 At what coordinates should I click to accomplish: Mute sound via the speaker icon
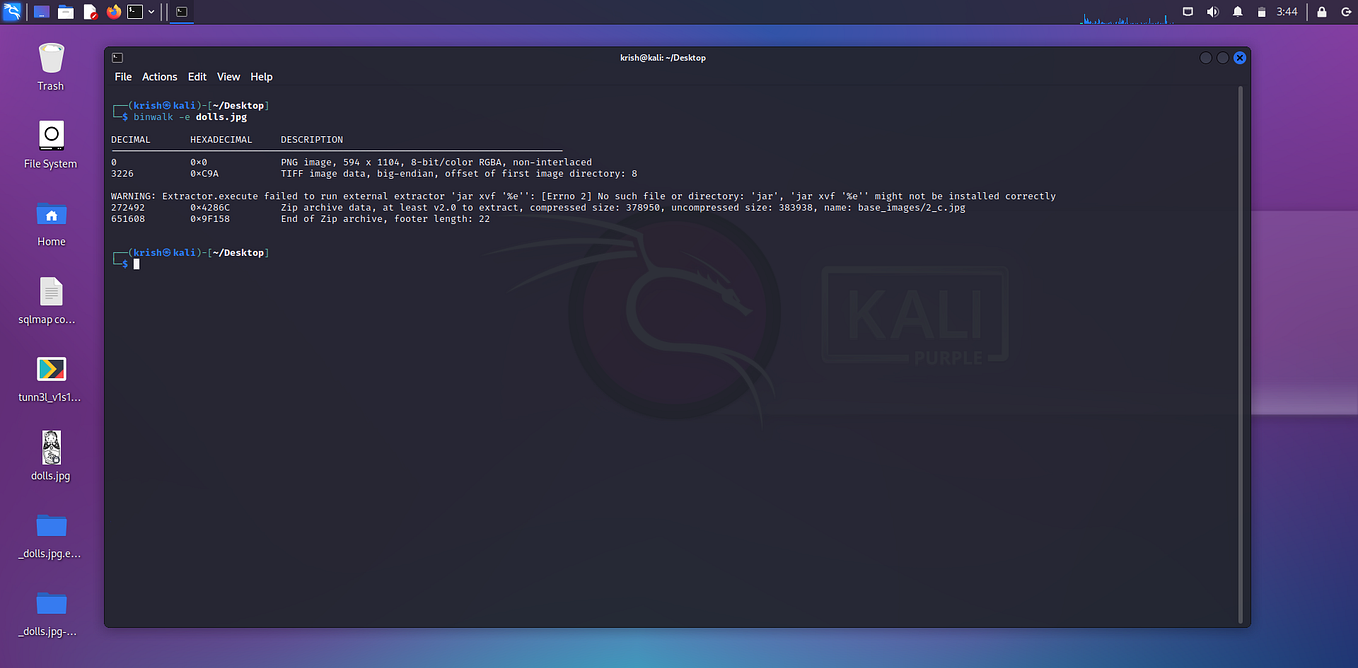[x=1211, y=11]
